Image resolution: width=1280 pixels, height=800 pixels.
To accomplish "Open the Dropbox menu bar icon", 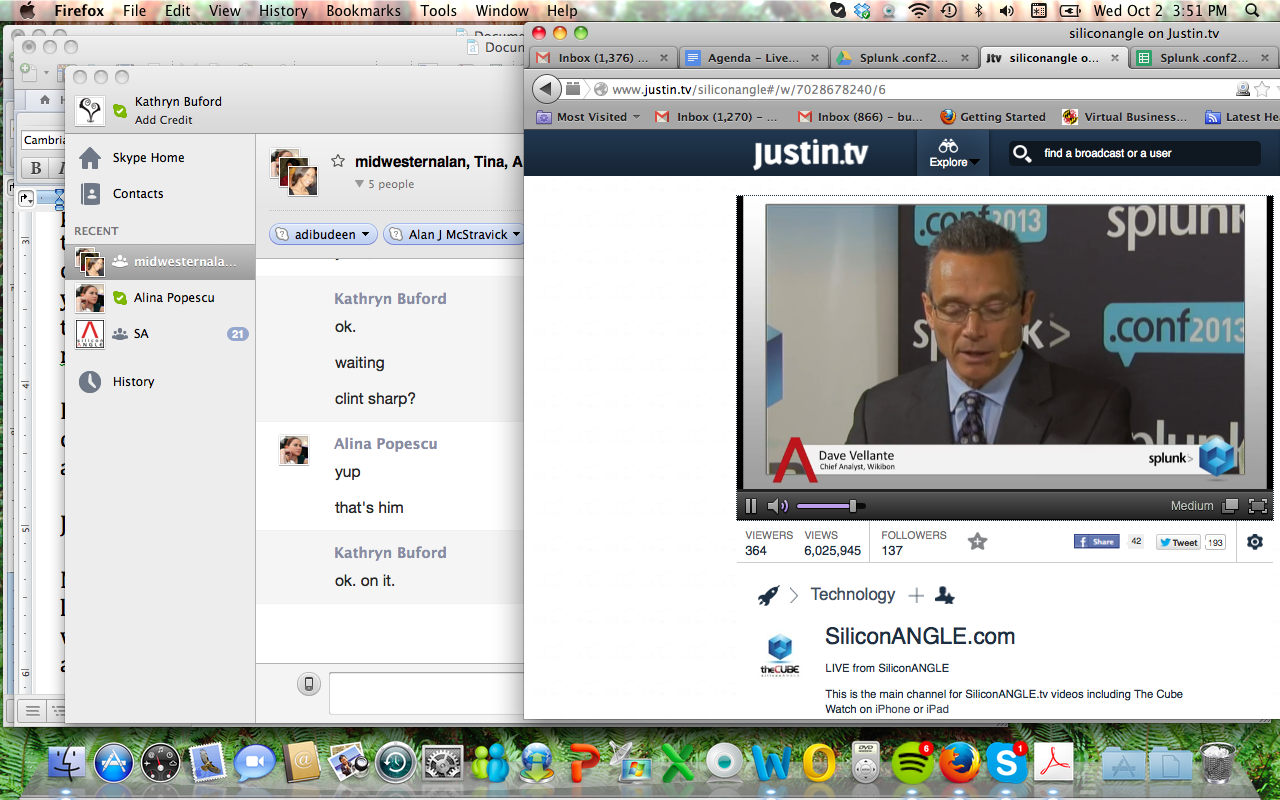I will (862, 11).
